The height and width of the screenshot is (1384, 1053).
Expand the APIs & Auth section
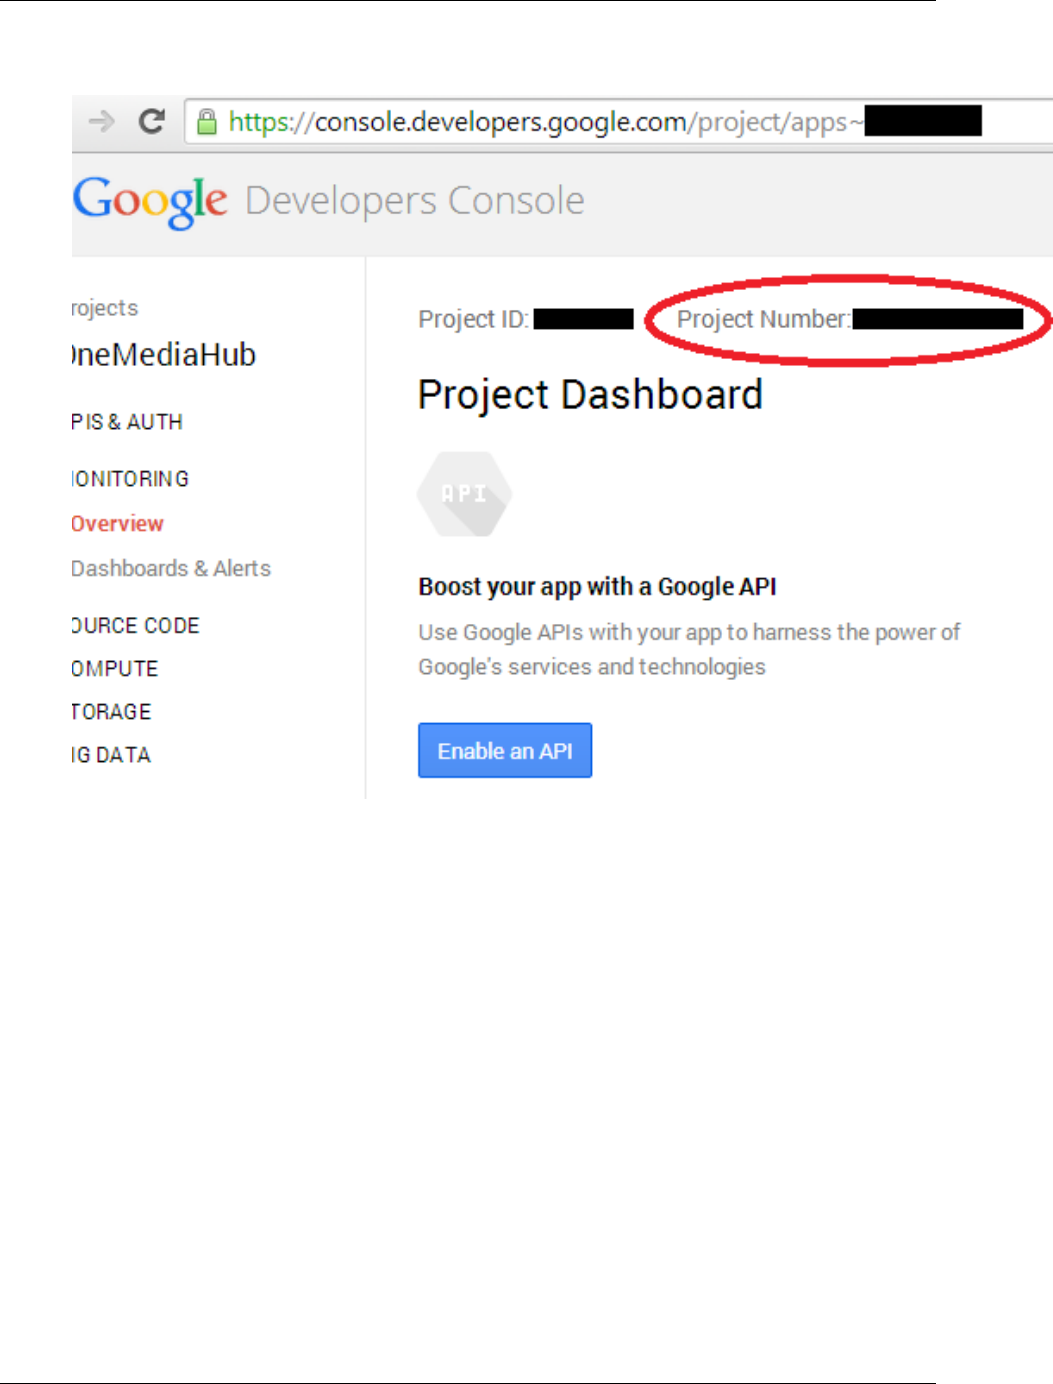(x=127, y=422)
